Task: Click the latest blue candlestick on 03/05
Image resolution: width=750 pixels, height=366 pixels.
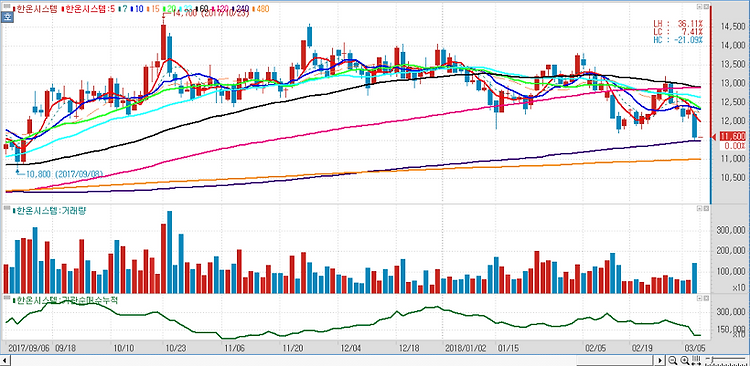Action: (x=694, y=126)
